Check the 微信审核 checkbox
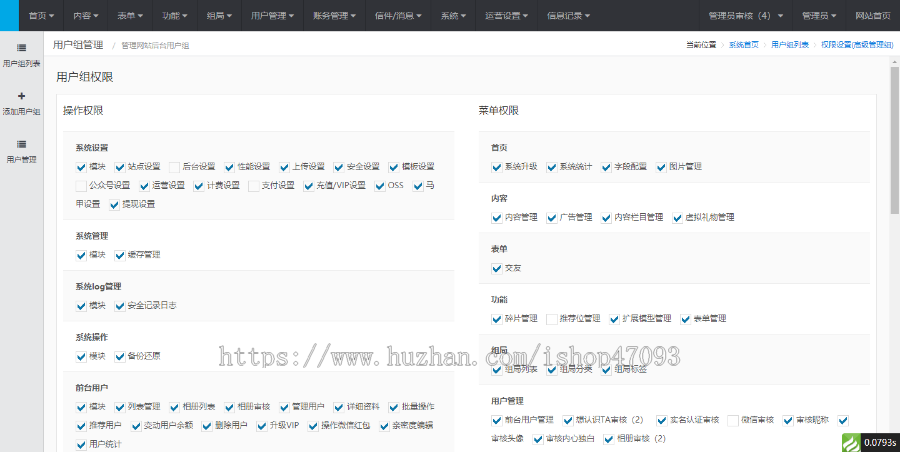The width and height of the screenshot is (900, 452). 733,419
